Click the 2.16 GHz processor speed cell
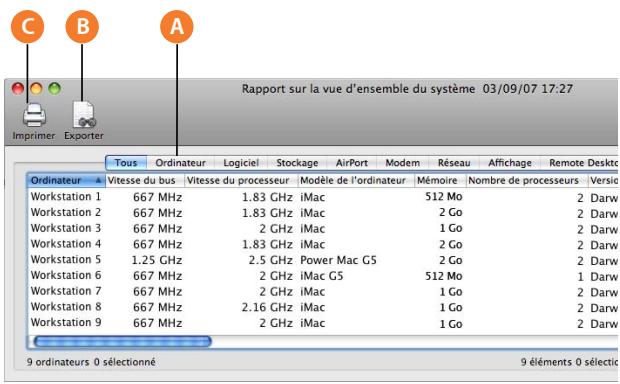Viewport: 620px width, 384px height. 267,307
